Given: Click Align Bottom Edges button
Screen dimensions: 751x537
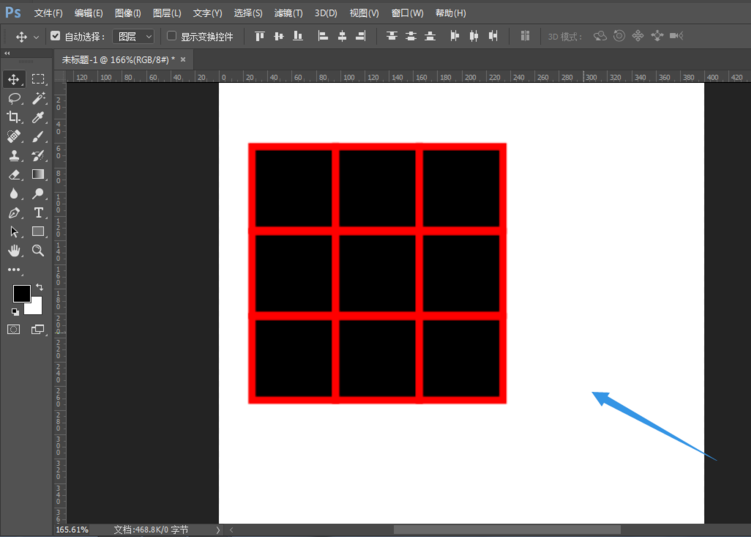Looking at the screenshot, I should click(x=298, y=36).
